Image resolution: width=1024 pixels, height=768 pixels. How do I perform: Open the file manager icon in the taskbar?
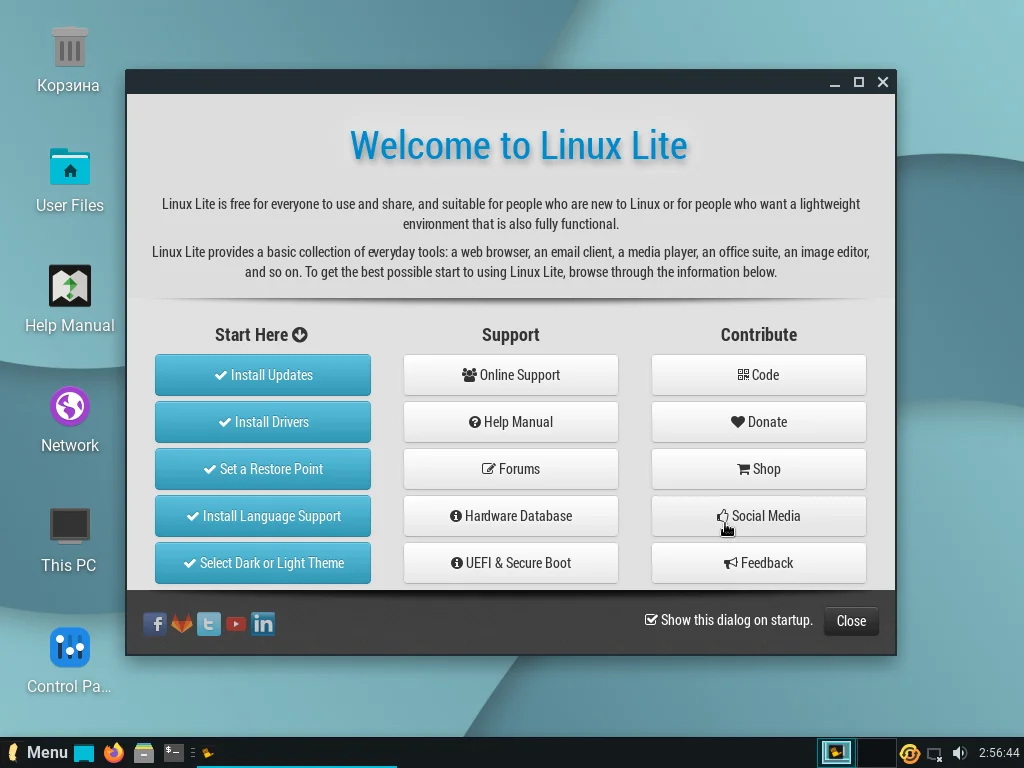(144, 752)
